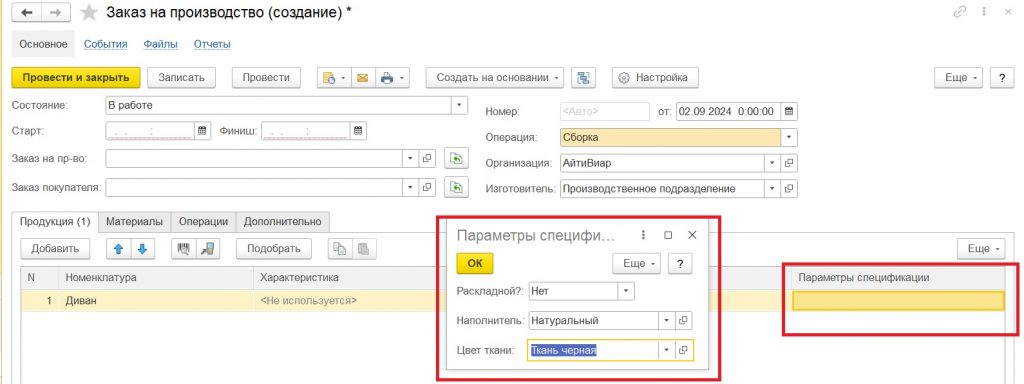
Task: Select the Продукция (1) tab
Action: point(56,221)
